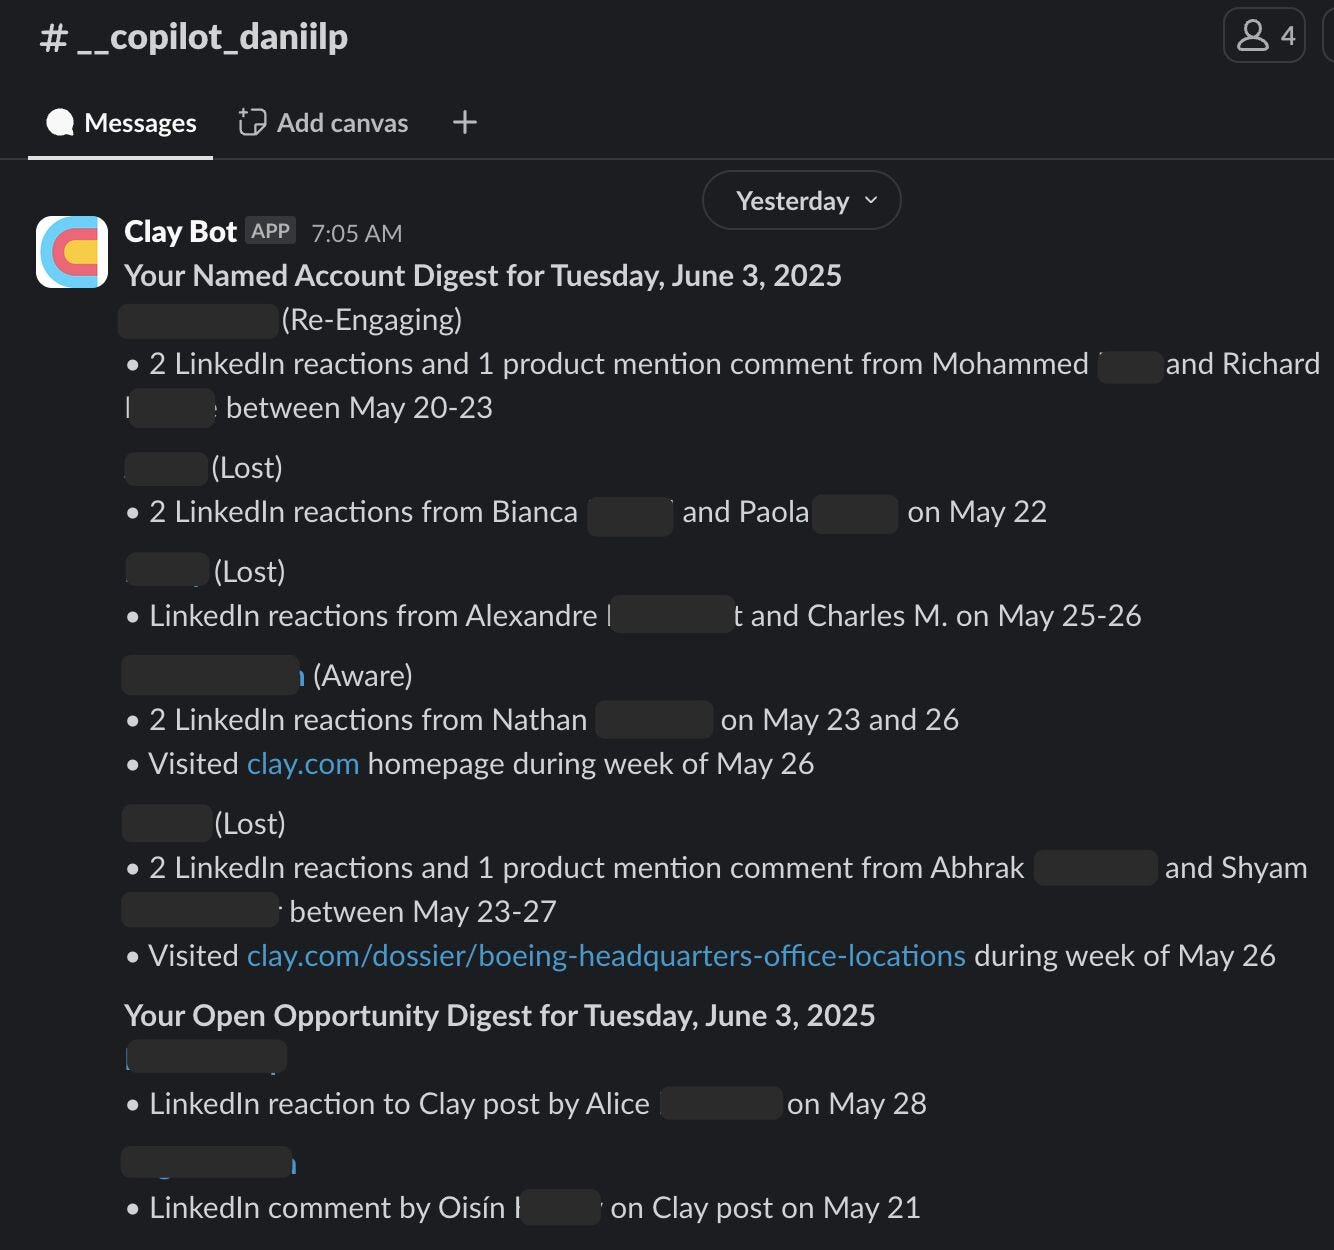Viewport: 1334px width, 1250px height.
Task: Click the redacted account link above Alice line
Action: pyautogui.click(x=205, y=1057)
